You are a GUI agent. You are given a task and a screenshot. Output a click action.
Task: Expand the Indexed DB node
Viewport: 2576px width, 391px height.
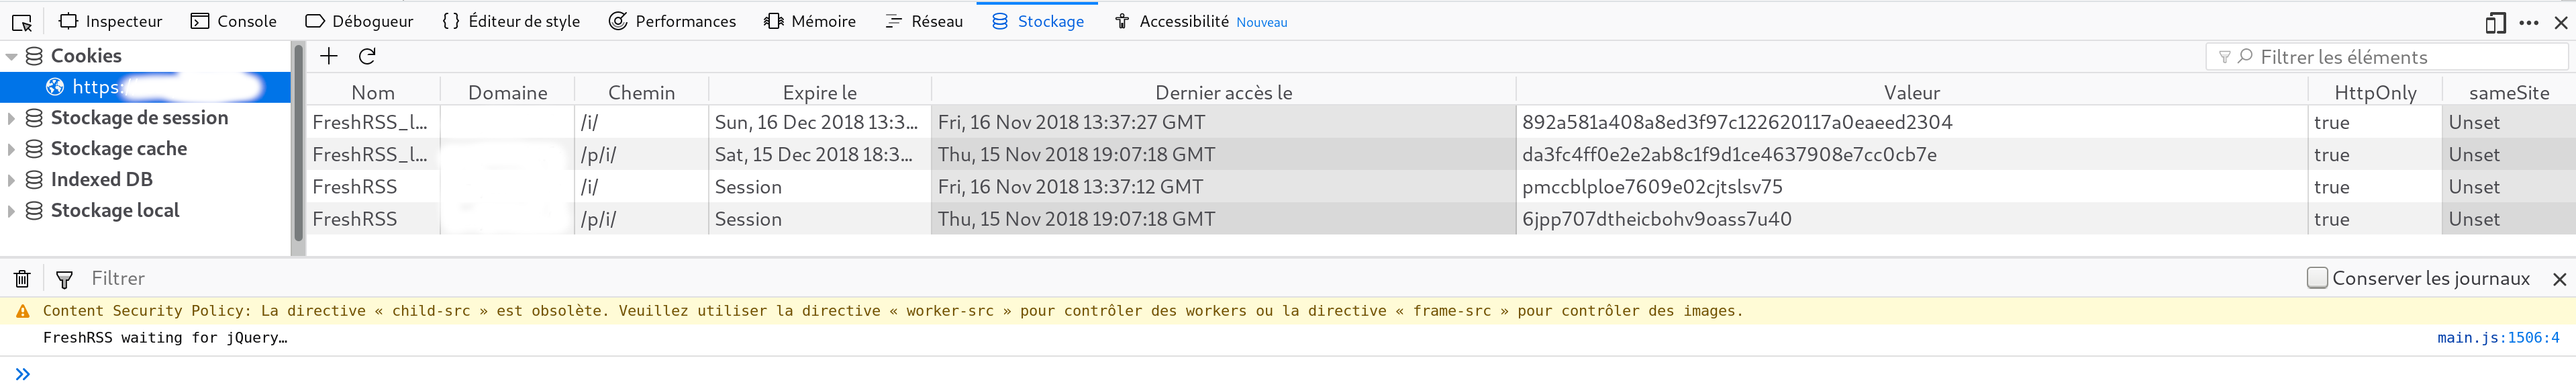[12, 180]
